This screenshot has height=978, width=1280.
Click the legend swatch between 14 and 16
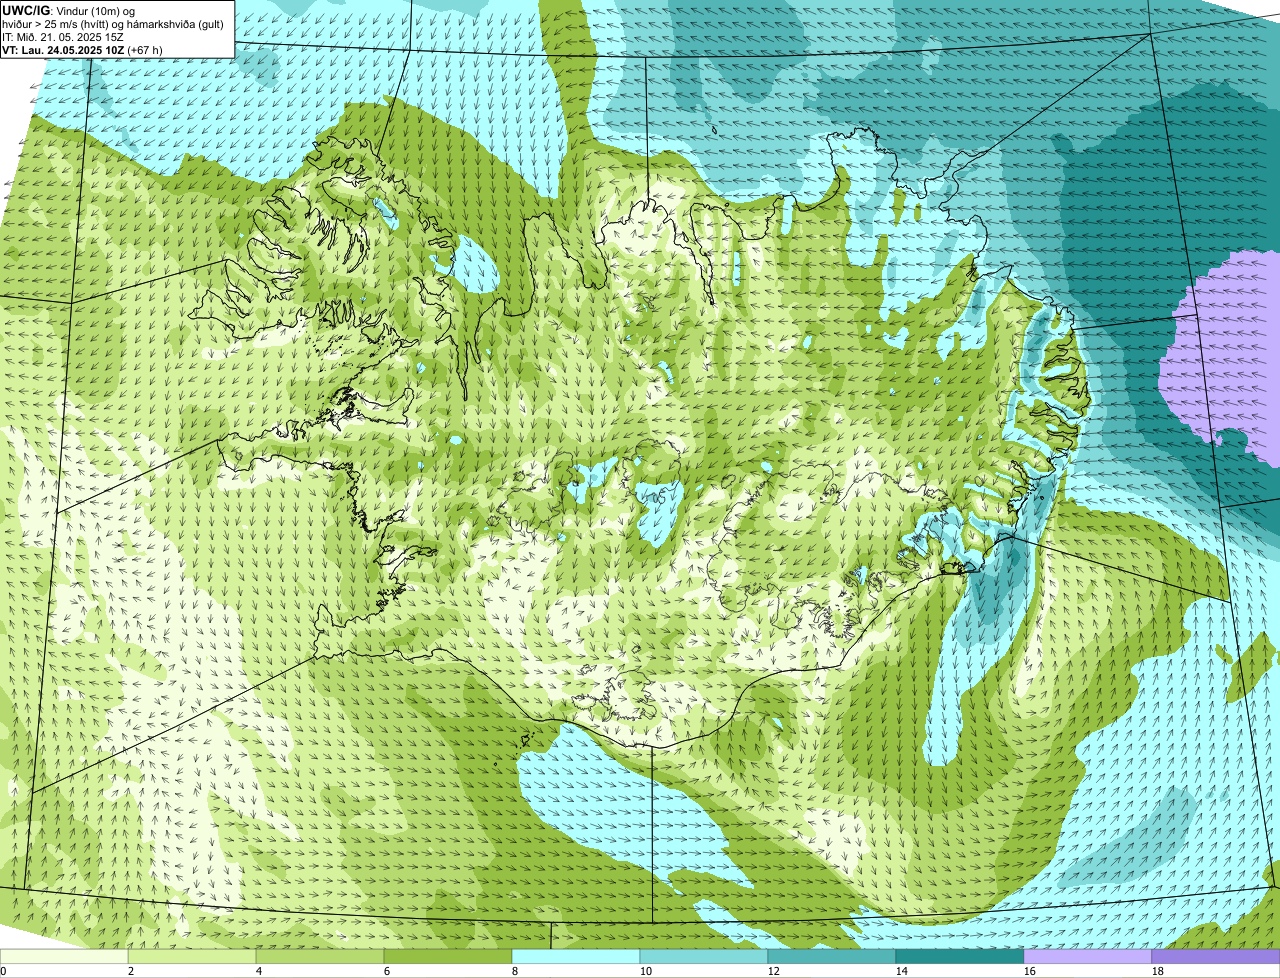pos(960,957)
